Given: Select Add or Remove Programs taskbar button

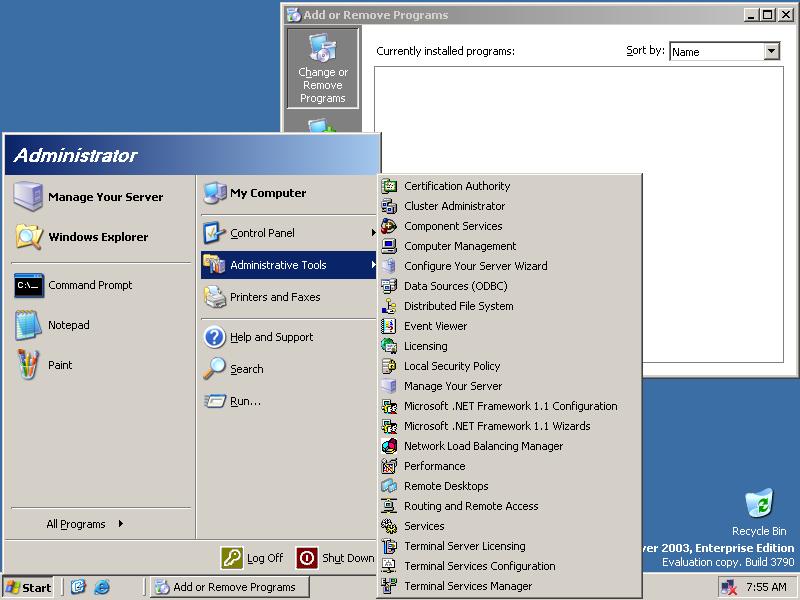Looking at the screenshot, I should pyautogui.click(x=230, y=587).
